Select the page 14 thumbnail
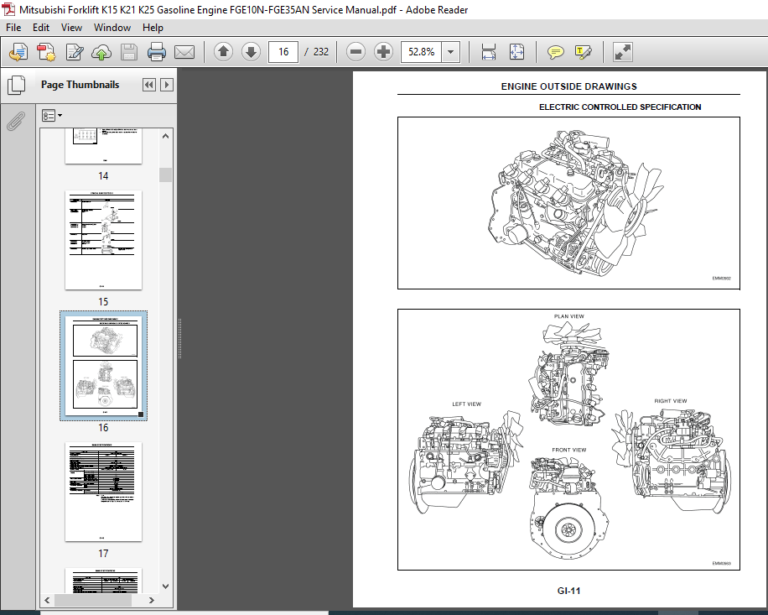 (x=103, y=146)
